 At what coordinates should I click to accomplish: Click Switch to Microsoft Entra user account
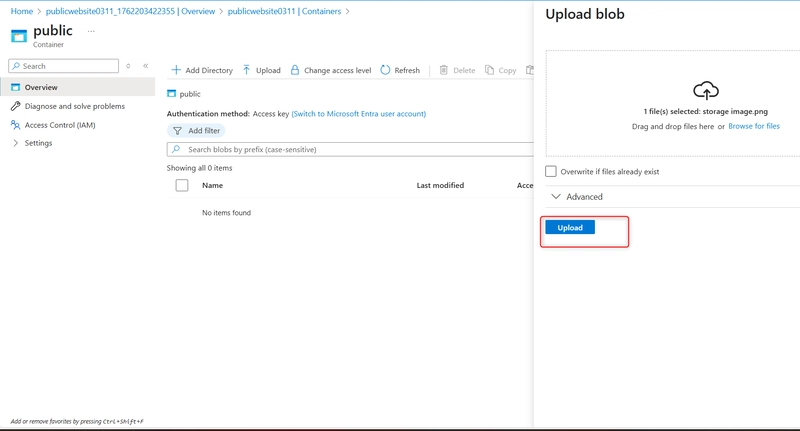358,114
